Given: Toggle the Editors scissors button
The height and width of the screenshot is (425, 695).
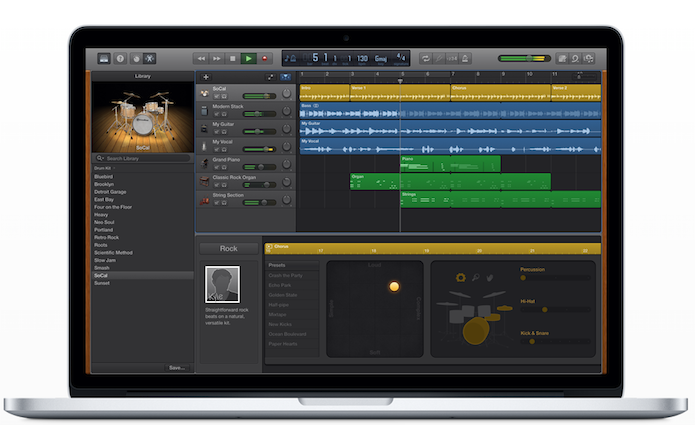Looking at the screenshot, I should coord(150,58).
